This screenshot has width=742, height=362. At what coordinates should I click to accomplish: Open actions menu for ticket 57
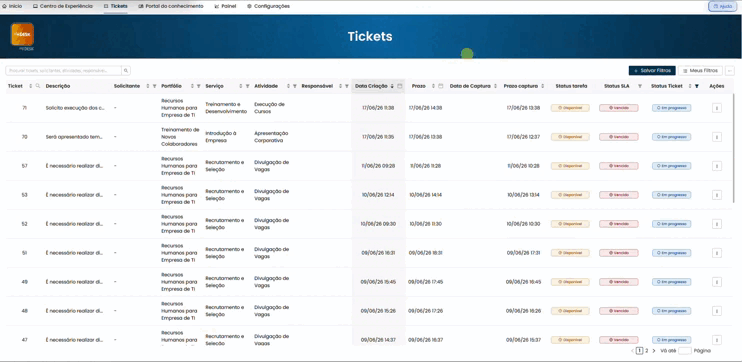[716, 166]
